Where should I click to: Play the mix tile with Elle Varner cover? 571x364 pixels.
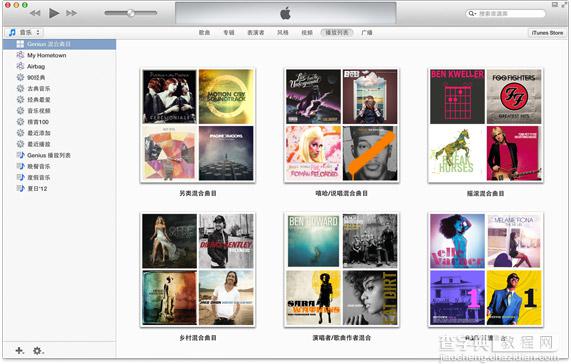(485, 270)
